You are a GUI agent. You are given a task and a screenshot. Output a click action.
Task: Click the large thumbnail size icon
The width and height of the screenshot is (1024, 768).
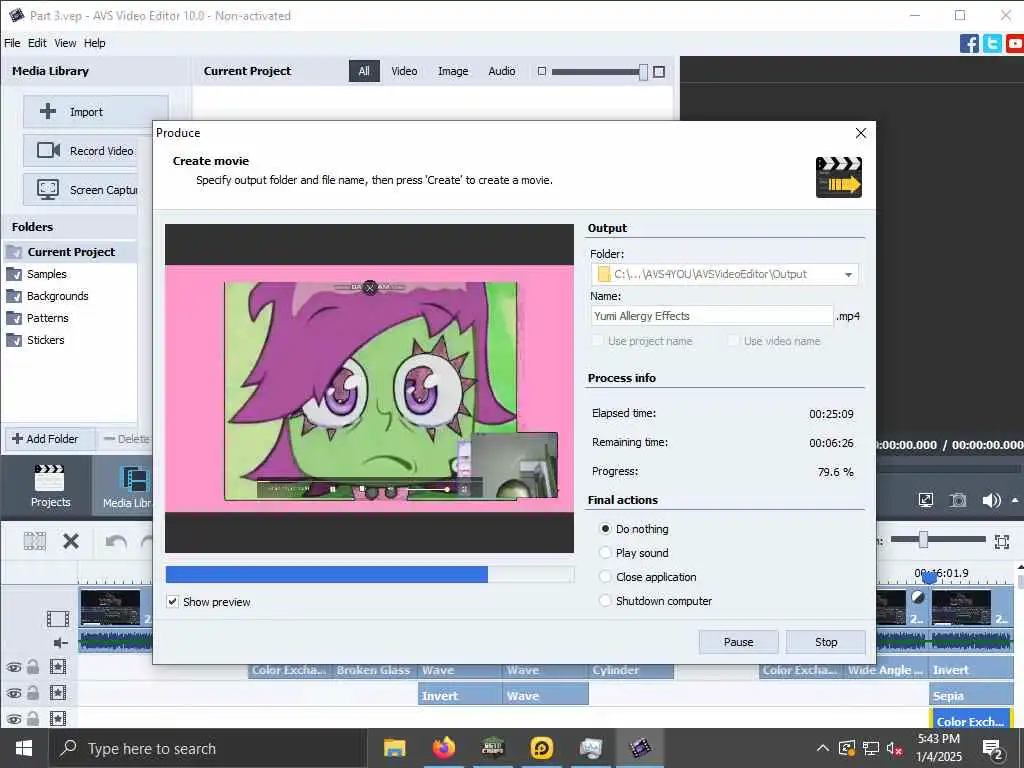click(x=659, y=72)
